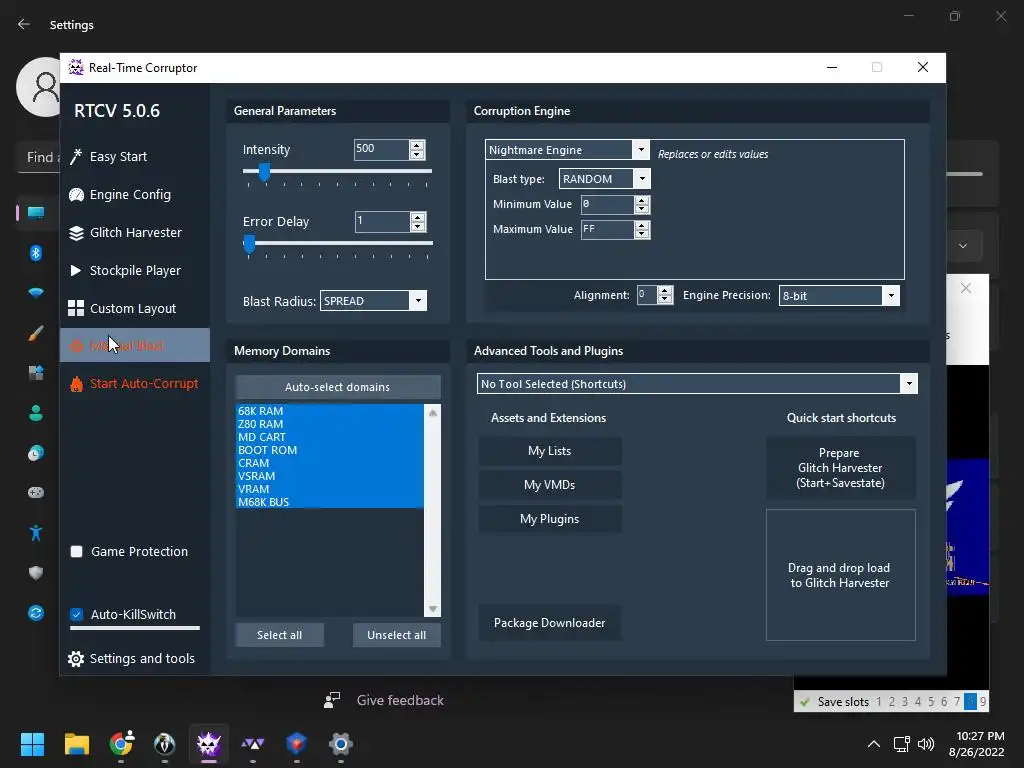Open Windows Start menu
This screenshot has width=1024, height=768.
click(x=32, y=744)
